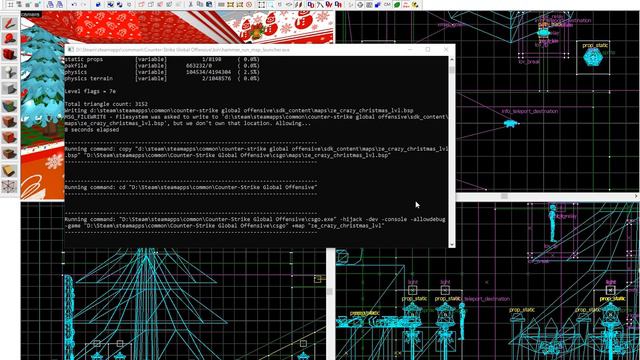This screenshot has width=640, height=360.
Task: Close the hammer_run_map_launcher console window
Action: 446,49
